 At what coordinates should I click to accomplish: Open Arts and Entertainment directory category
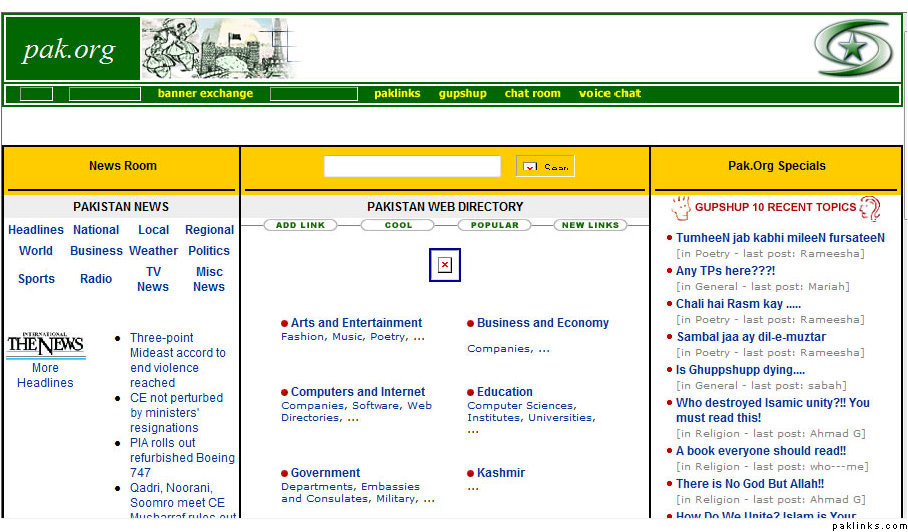coord(356,323)
